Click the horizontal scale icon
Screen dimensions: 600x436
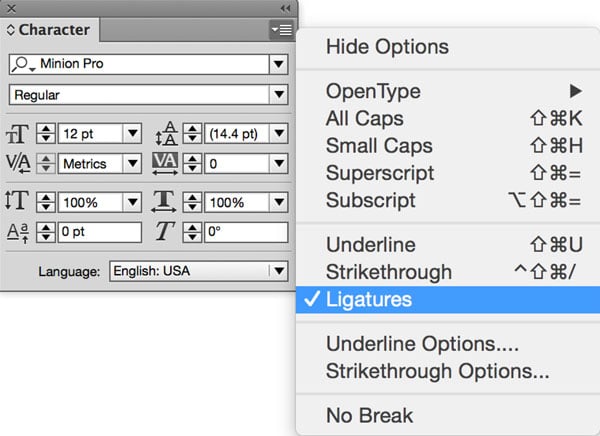(166, 202)
